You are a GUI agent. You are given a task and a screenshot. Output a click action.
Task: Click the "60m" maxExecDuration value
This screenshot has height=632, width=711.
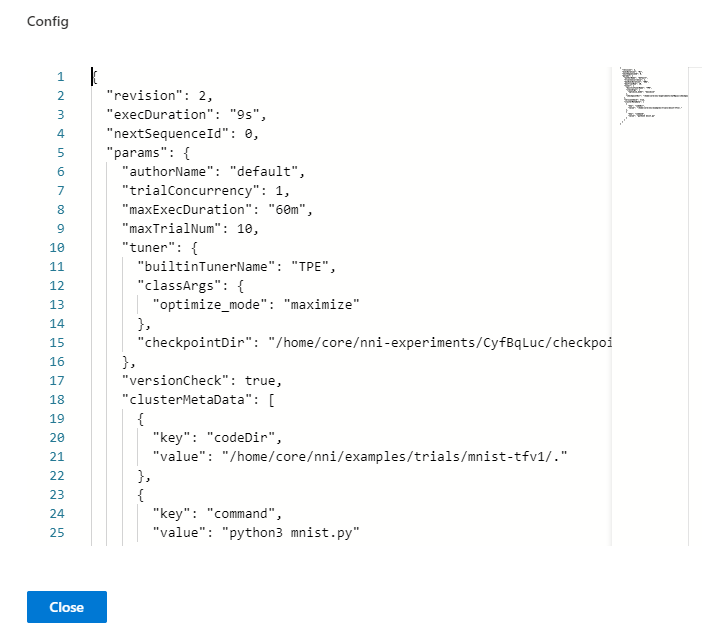click(293, 210)
